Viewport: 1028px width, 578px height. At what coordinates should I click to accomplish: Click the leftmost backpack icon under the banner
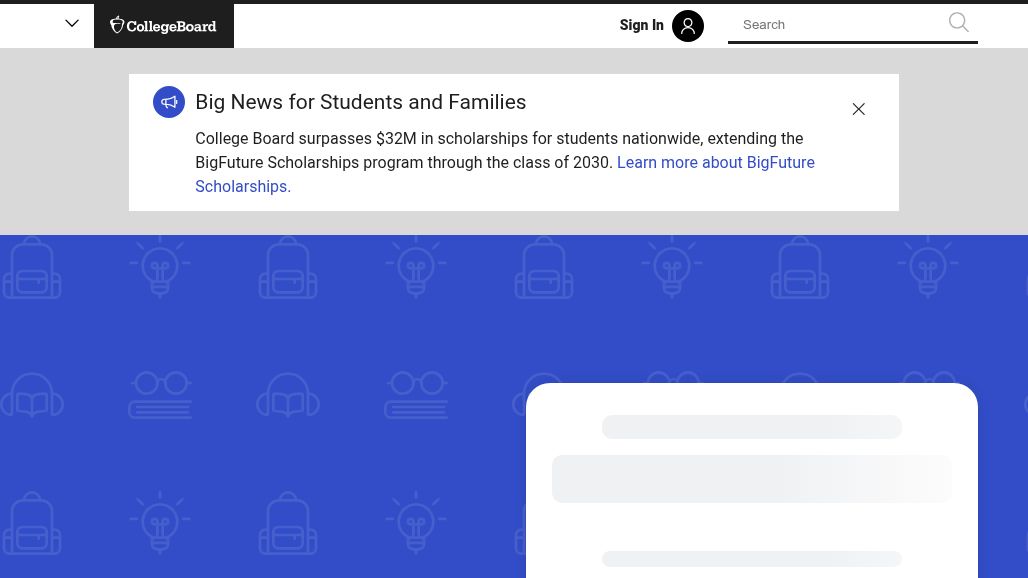pos(32,267)
